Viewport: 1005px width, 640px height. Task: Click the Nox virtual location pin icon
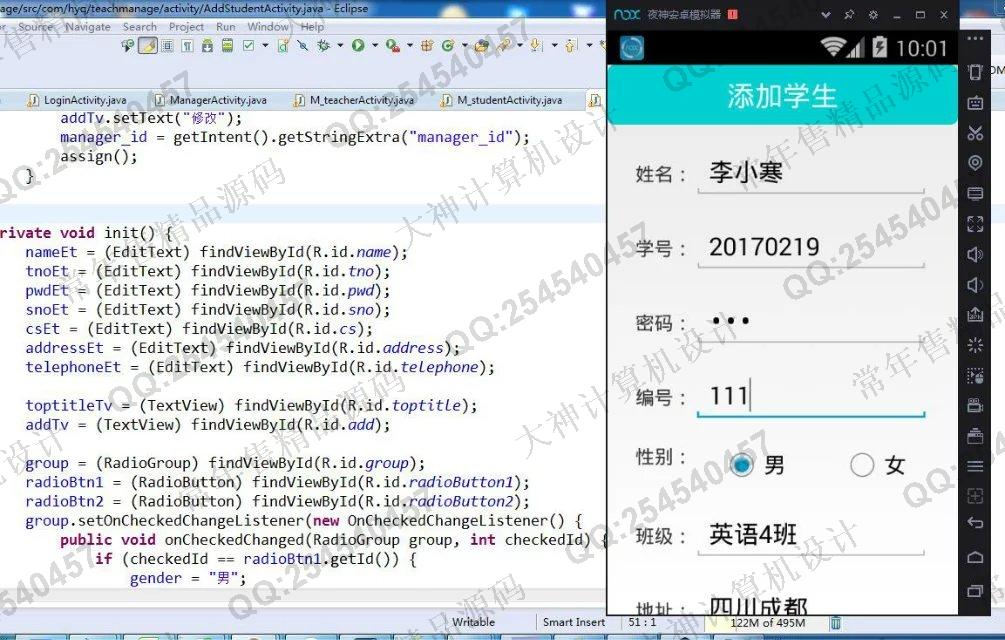pyautogui.click(x=975, y=163)
